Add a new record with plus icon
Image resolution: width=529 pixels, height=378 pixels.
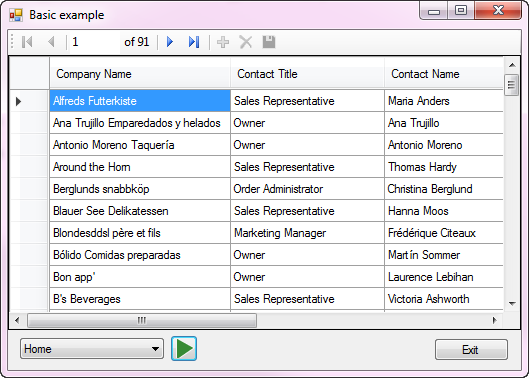[223, 42]
